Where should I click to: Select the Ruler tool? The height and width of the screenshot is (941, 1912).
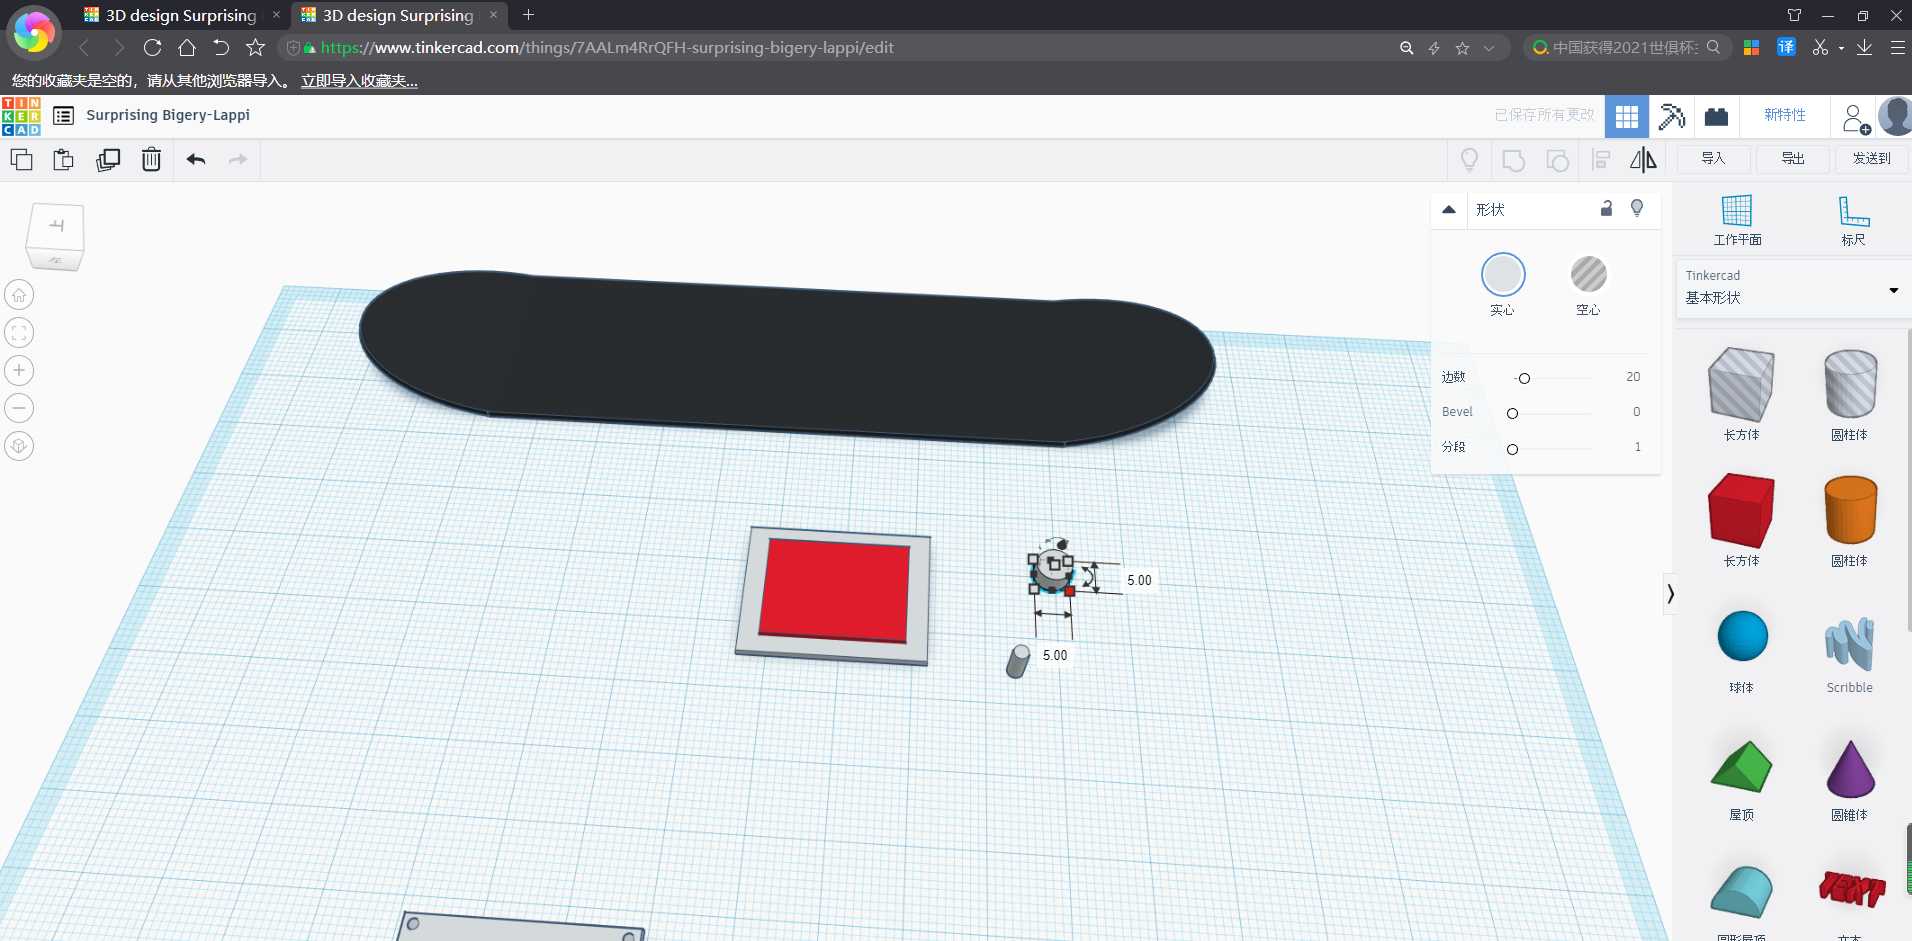1853,221
